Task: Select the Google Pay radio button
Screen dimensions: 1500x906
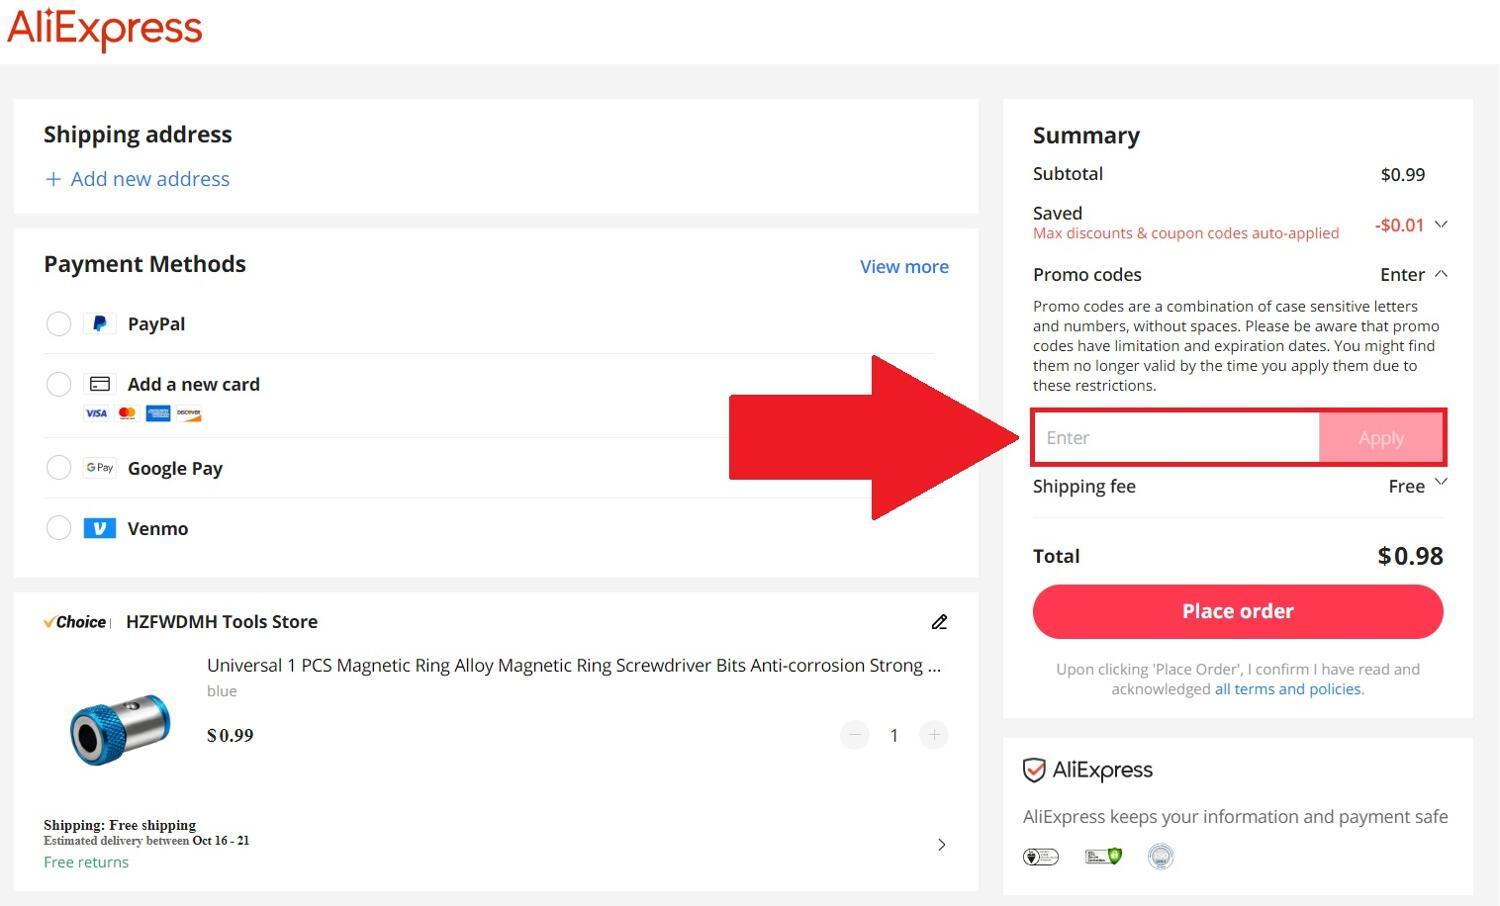Action: click(59, 468)
